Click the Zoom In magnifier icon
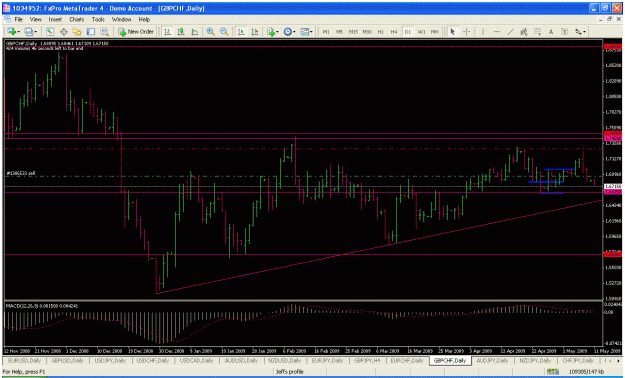 click(210, 32)
